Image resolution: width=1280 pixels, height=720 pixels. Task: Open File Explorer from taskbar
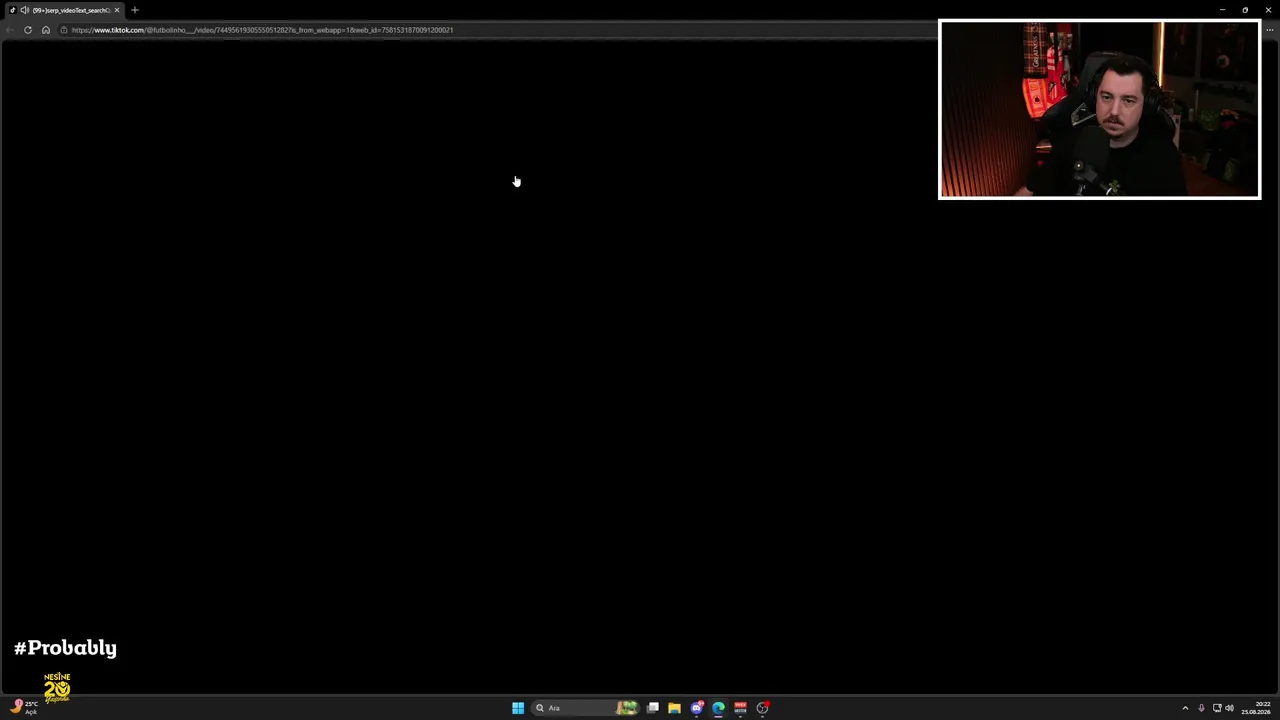click(675, 708)
